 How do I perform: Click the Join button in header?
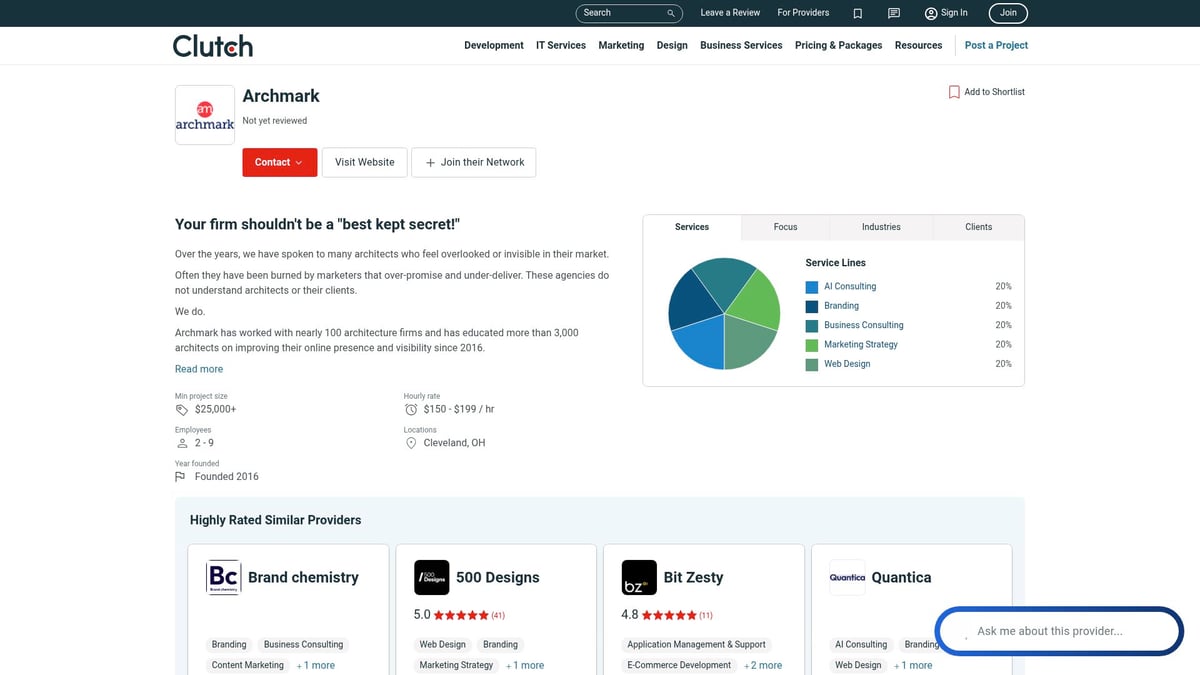pyautogui.click(x=1008, y=13)
